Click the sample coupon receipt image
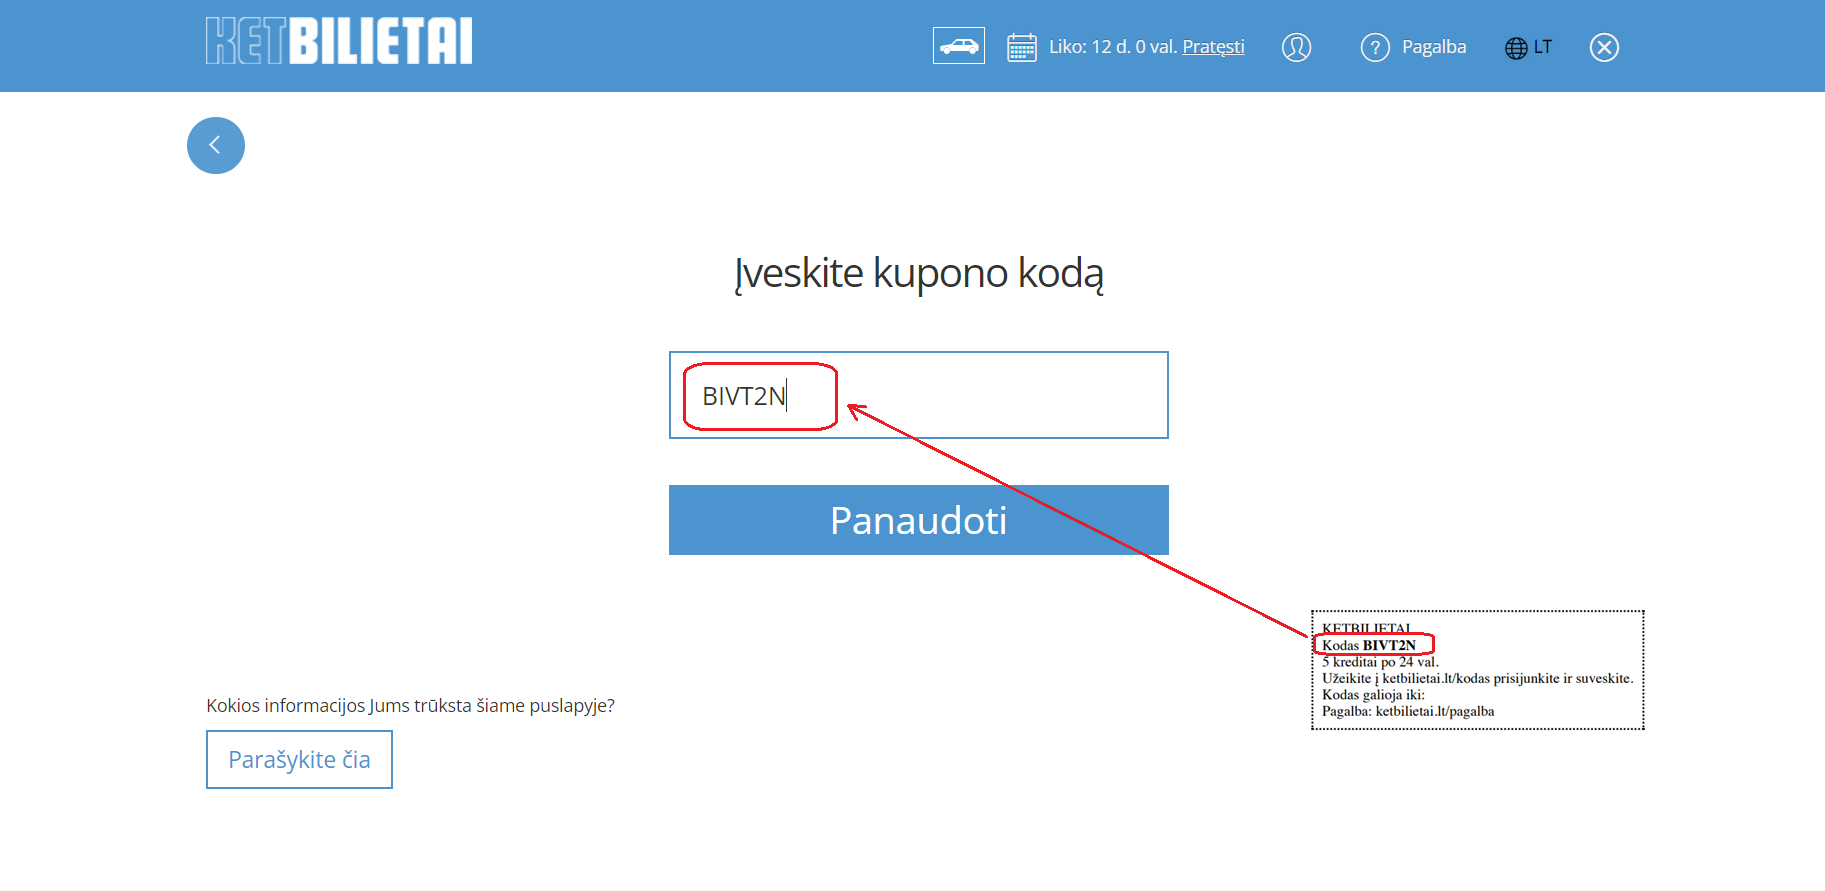Viewport: 1825px width, 891px height. 1477,670
